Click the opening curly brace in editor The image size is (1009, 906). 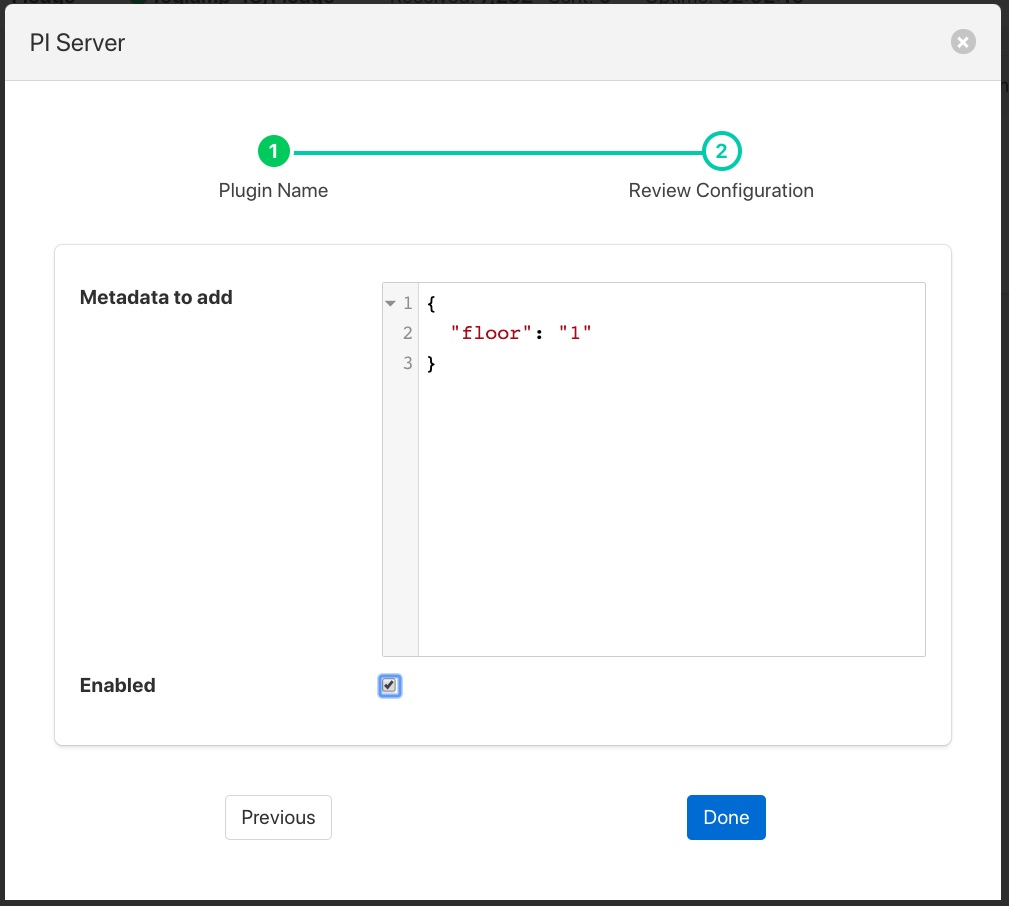click(x=431, y=303)
